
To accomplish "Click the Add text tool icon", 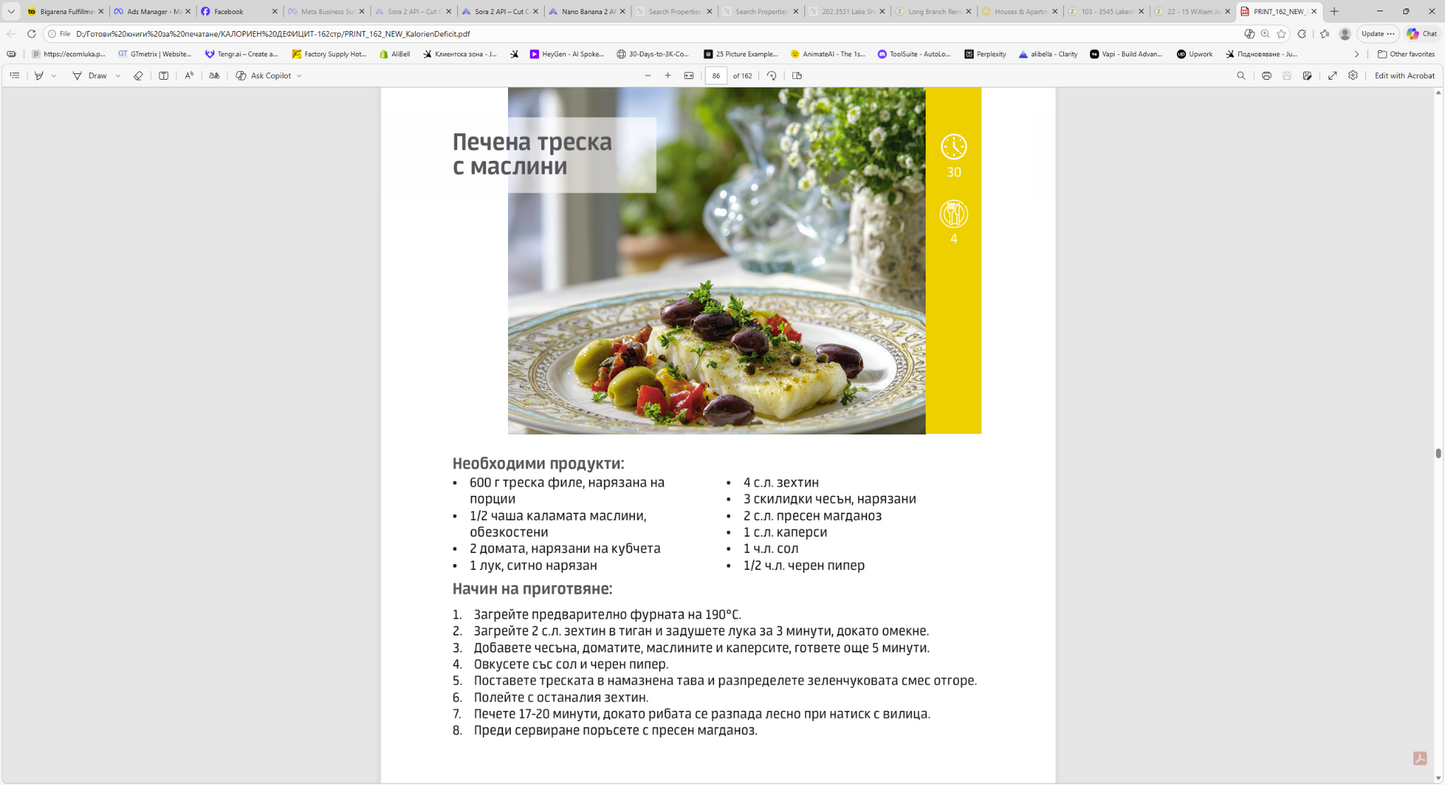I will point(164,76).
